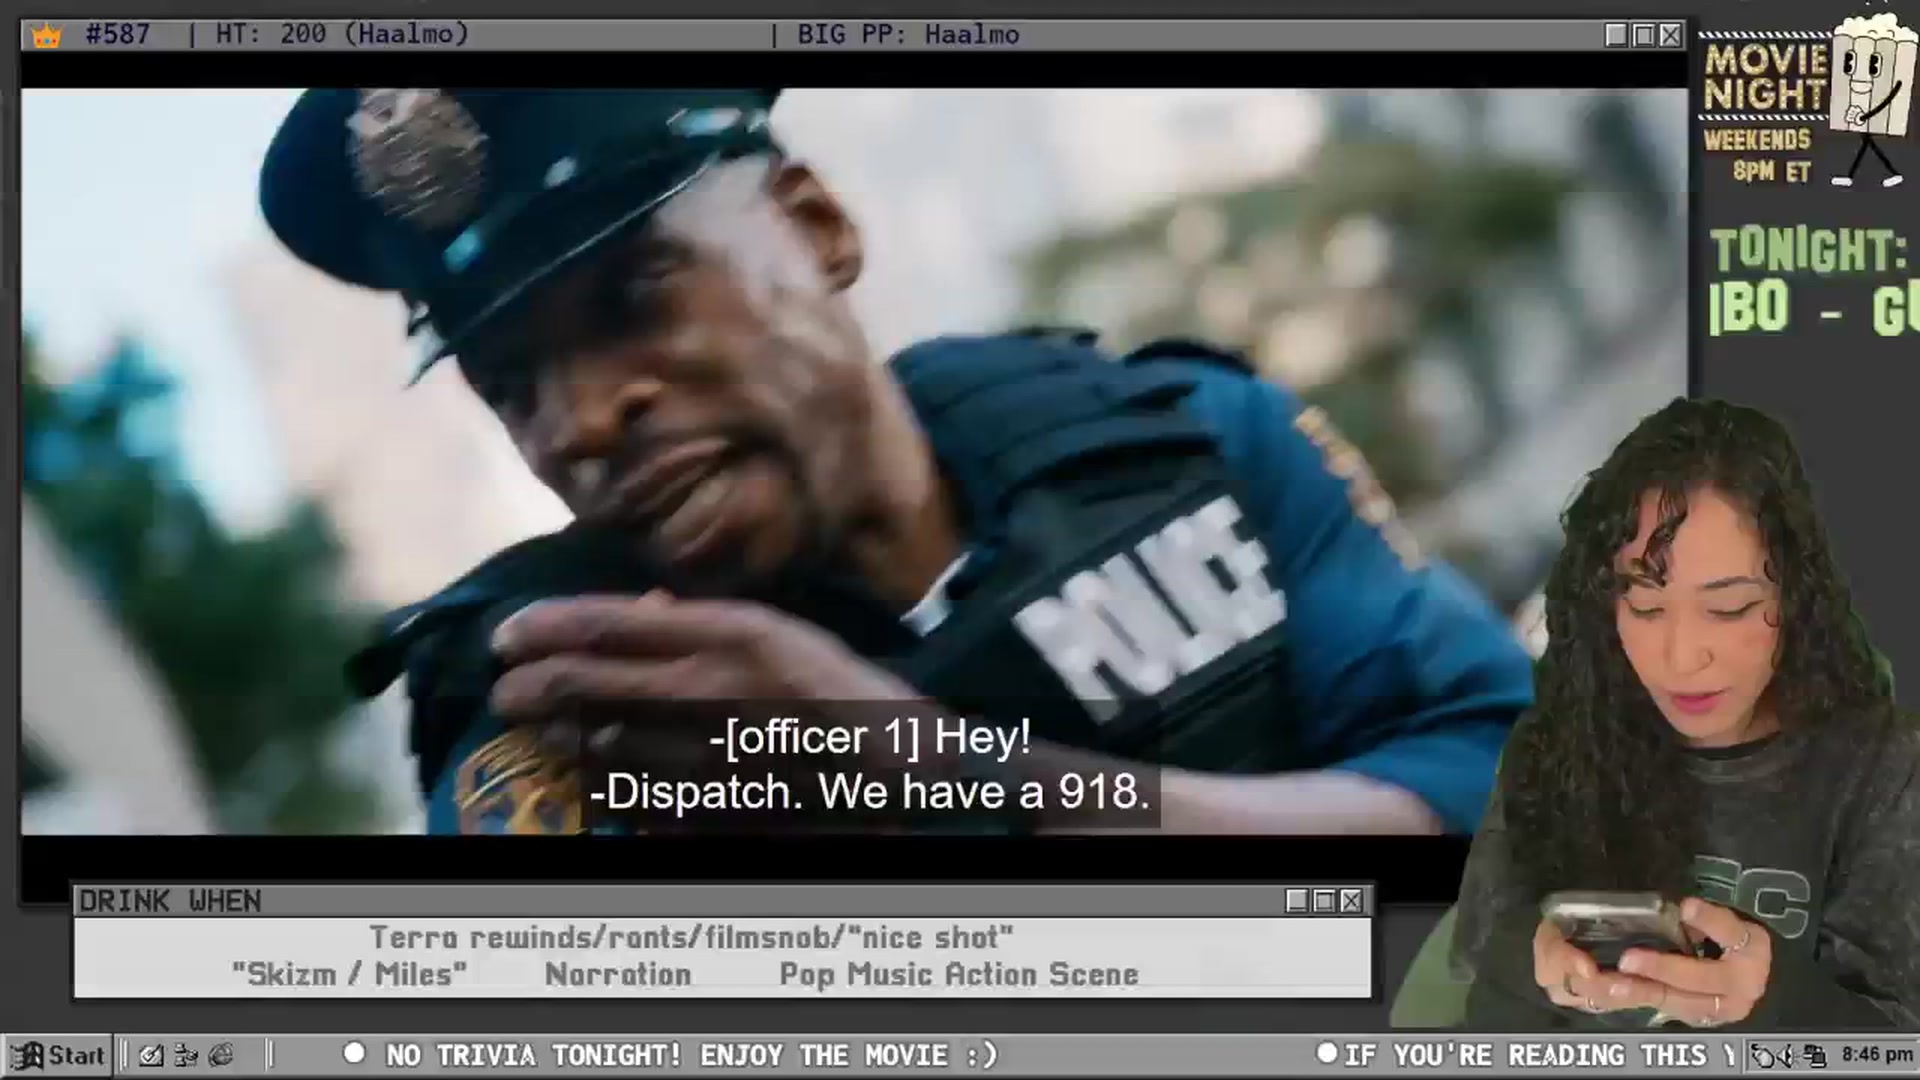The width and height of the screenshot is (1920, 1080).
Task: Open the Internet Explorer quick-launch icon
Action: [221, 1055]
